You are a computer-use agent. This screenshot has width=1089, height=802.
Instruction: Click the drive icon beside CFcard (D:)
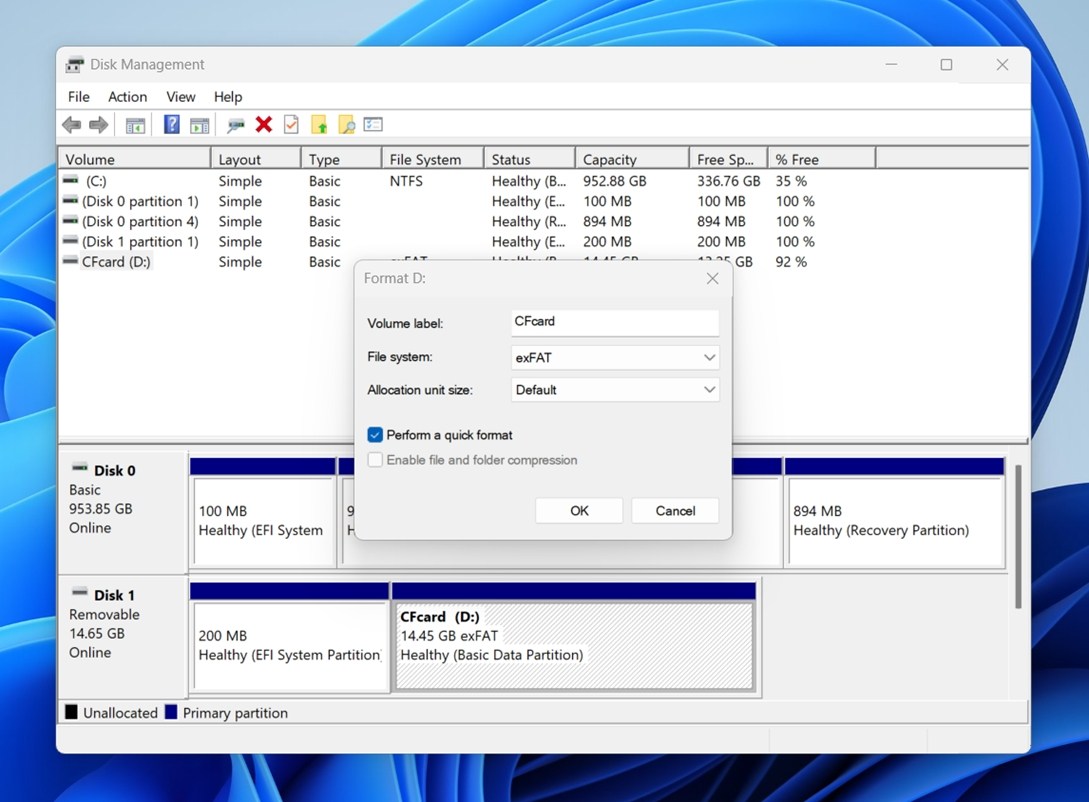coord(70,260)
